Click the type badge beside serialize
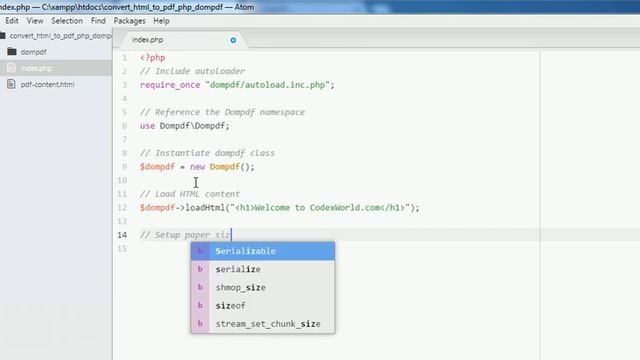The width and height of the screenshot is (640, 360). [200, 269]
